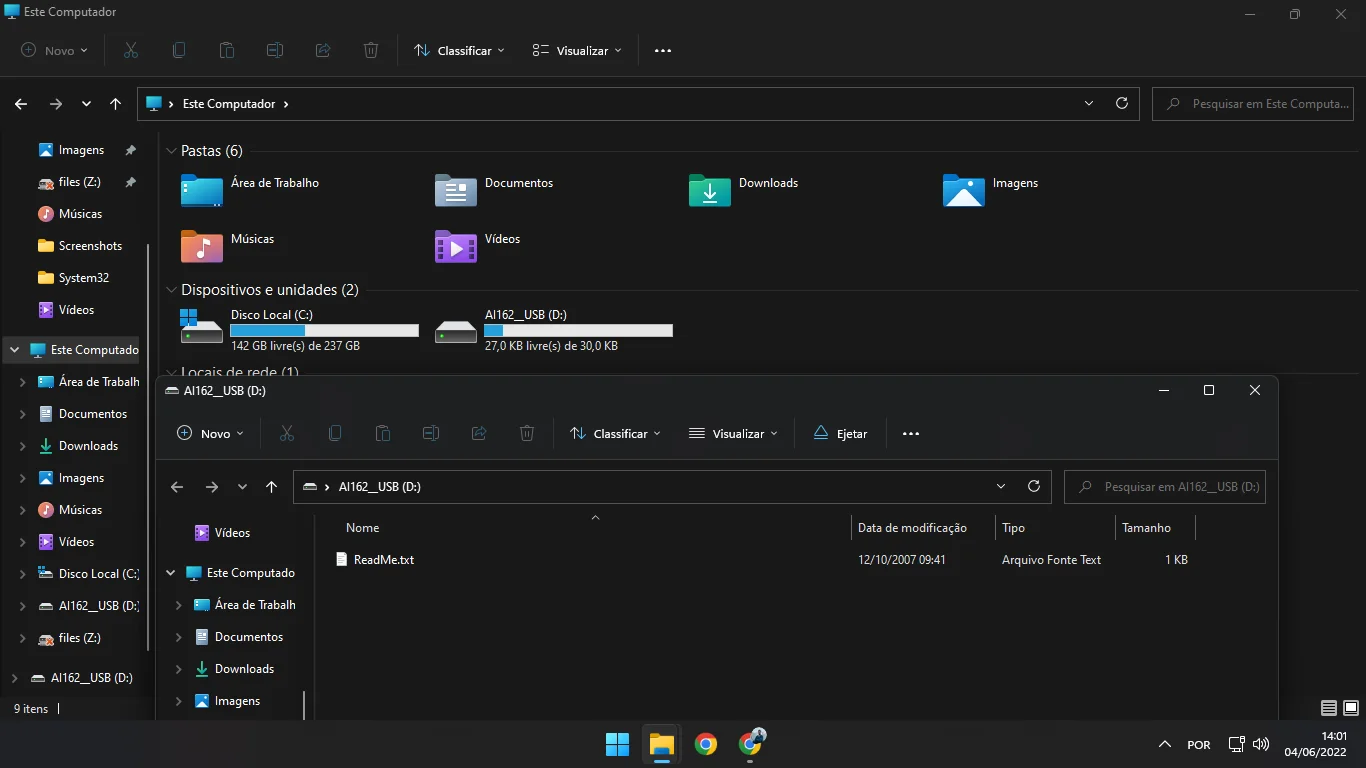Expand address history dropdown in AI162__USB window
This screenshot has width=1366, height=768.
coord(1001,486)
